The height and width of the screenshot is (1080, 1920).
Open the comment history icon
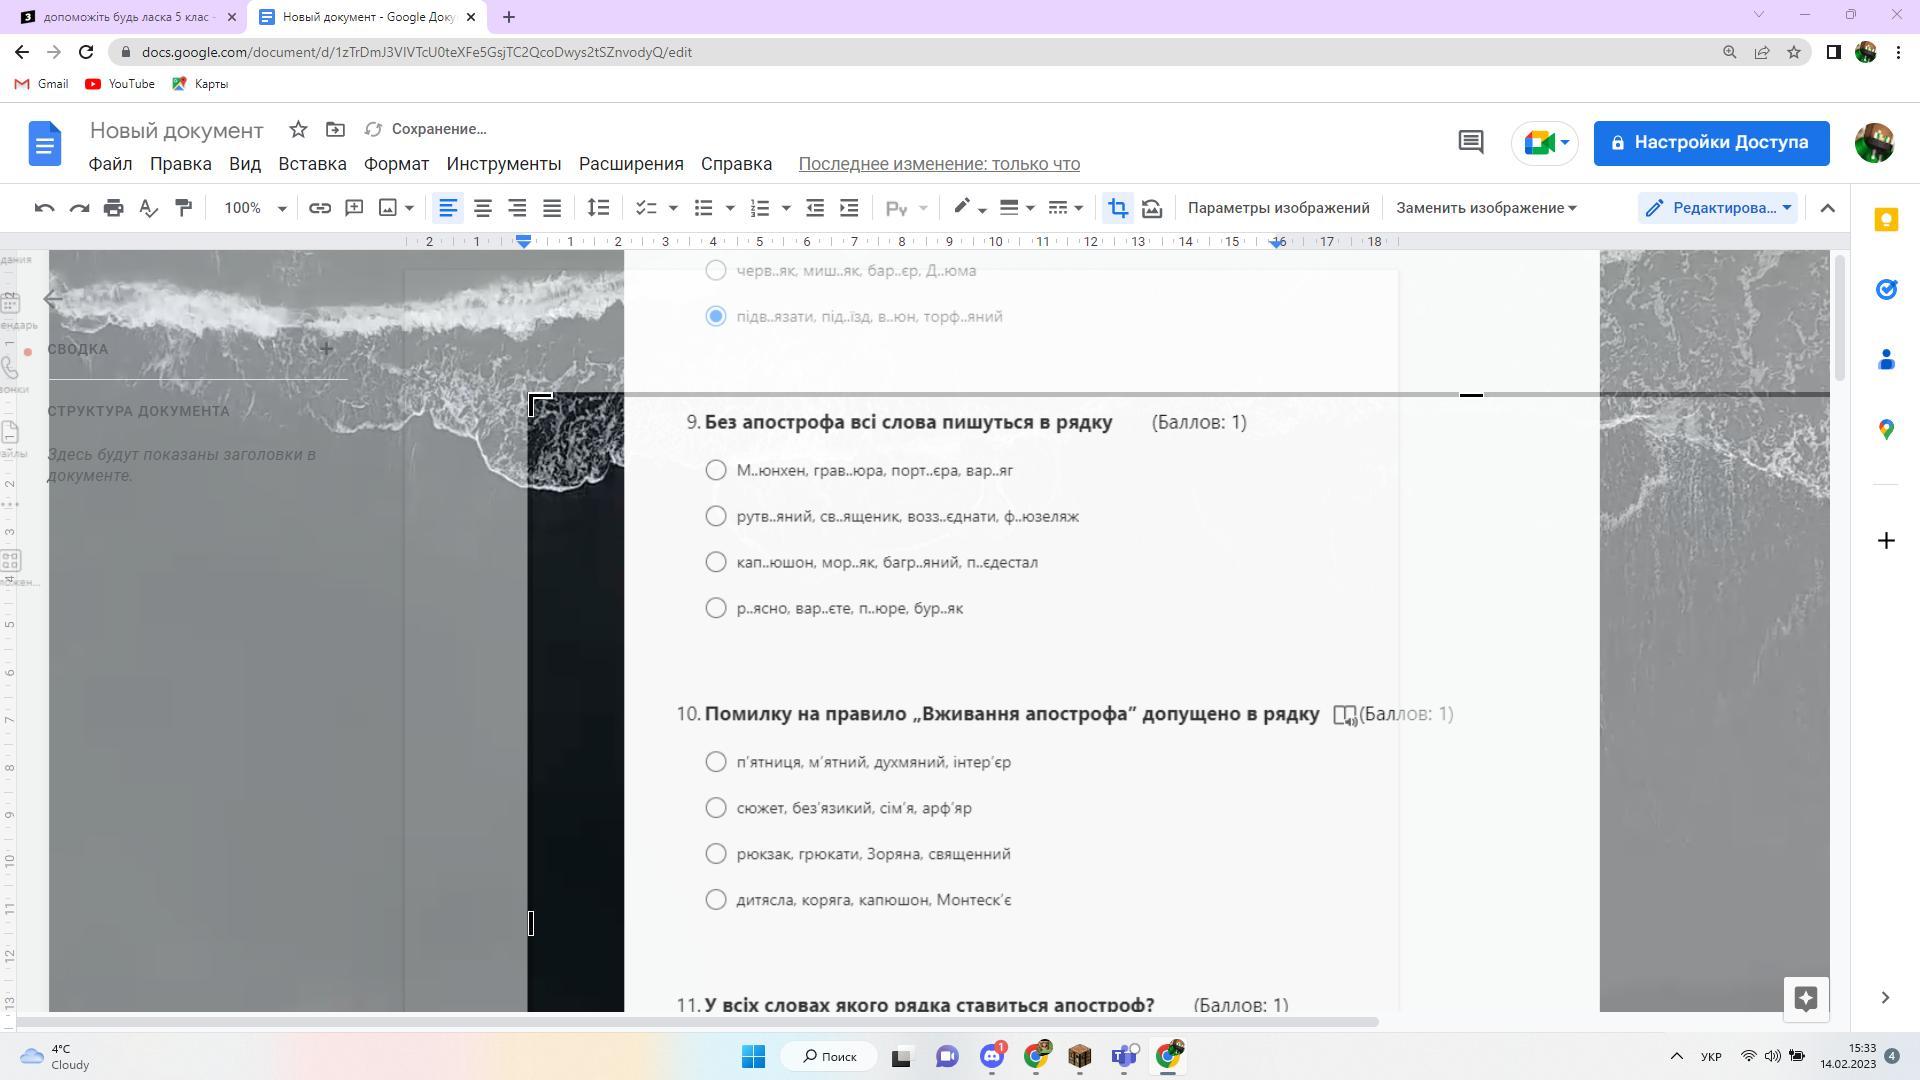(1470, 143)
